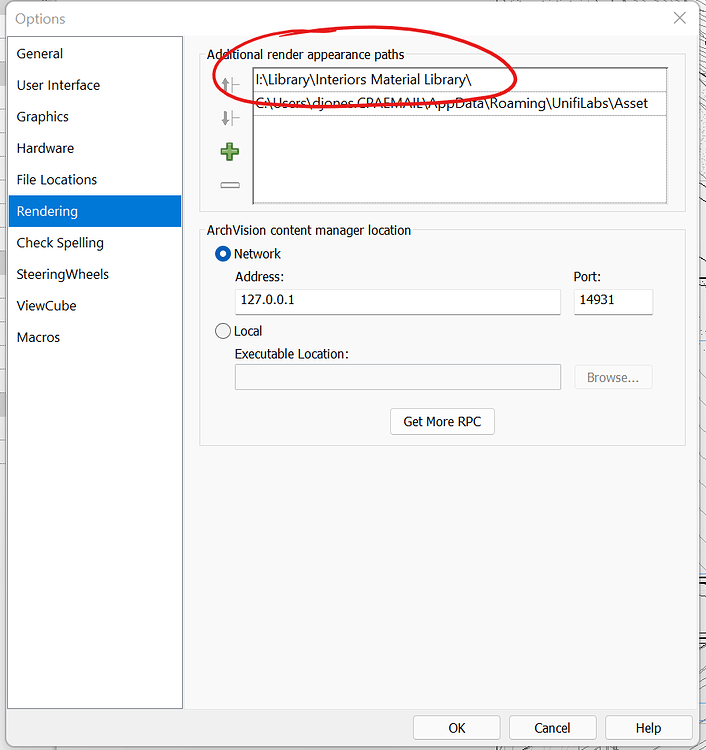
Task: Open the File Locations category
Action: 95,180
